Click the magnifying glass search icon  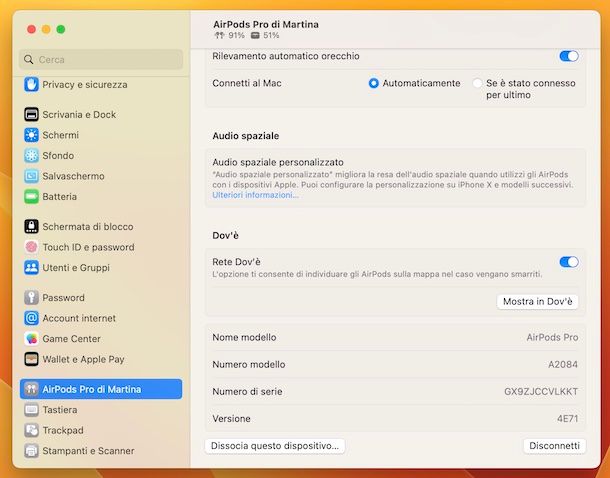(28, 60)
